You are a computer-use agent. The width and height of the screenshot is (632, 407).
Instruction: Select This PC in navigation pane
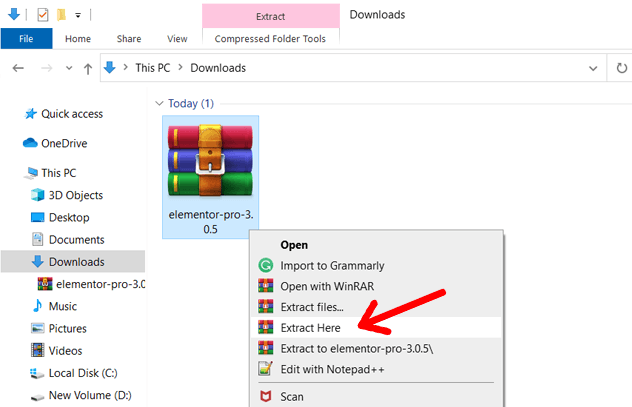point(58,173)
